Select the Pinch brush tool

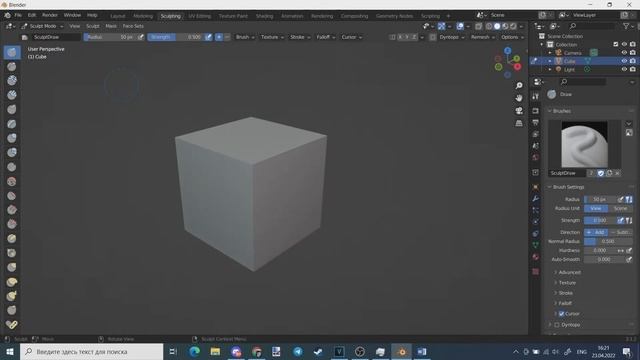click(12, 253)
